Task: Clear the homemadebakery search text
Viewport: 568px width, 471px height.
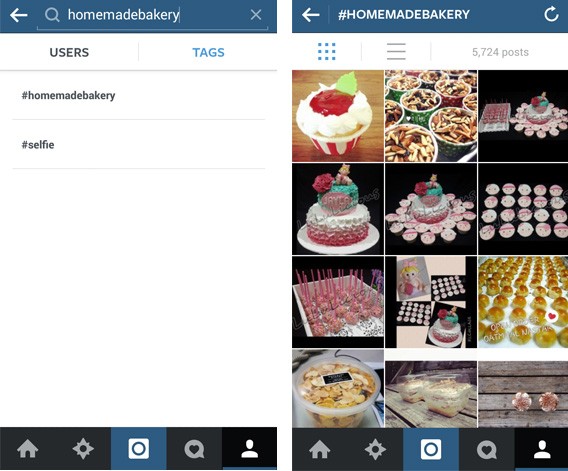Action: (x=256, y=15)
